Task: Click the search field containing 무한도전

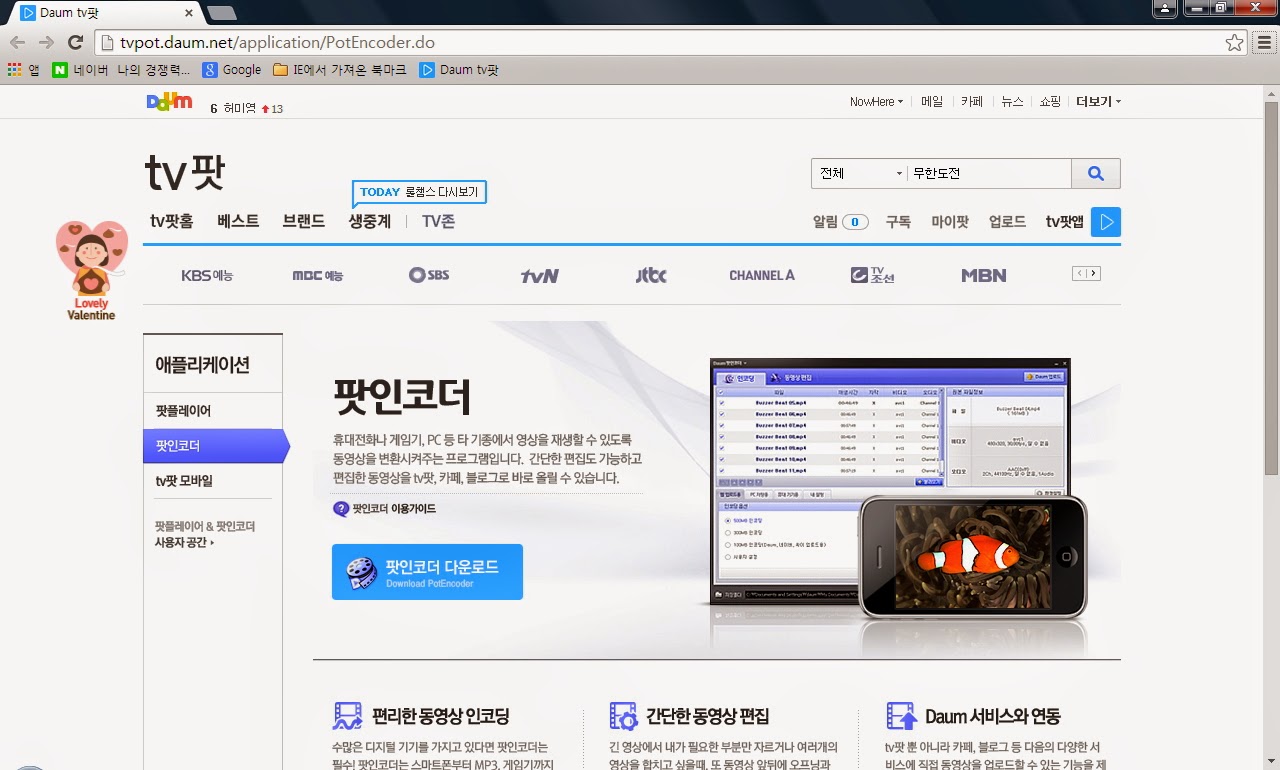Action: [988, 173]
